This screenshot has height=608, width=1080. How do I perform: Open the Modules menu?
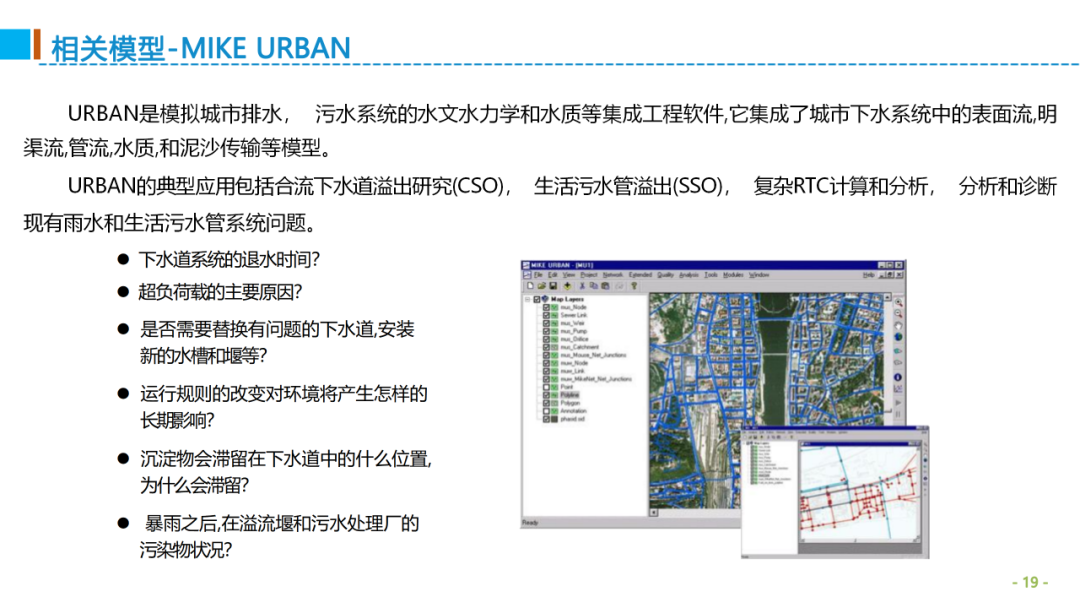point(733,275)
